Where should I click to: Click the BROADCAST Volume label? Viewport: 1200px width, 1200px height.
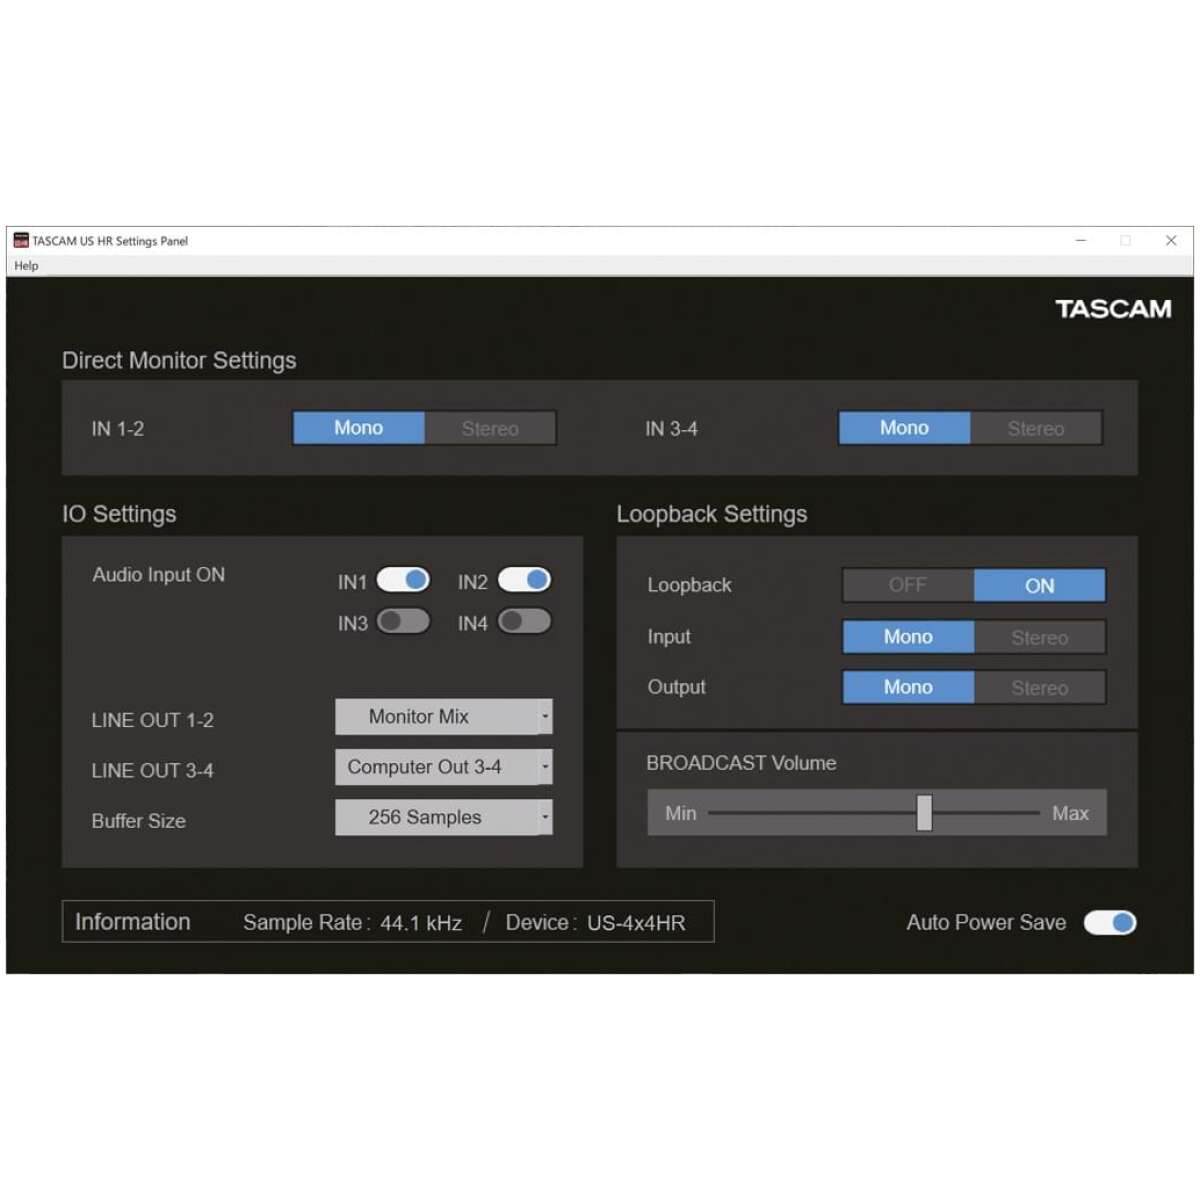click(741, 763)
